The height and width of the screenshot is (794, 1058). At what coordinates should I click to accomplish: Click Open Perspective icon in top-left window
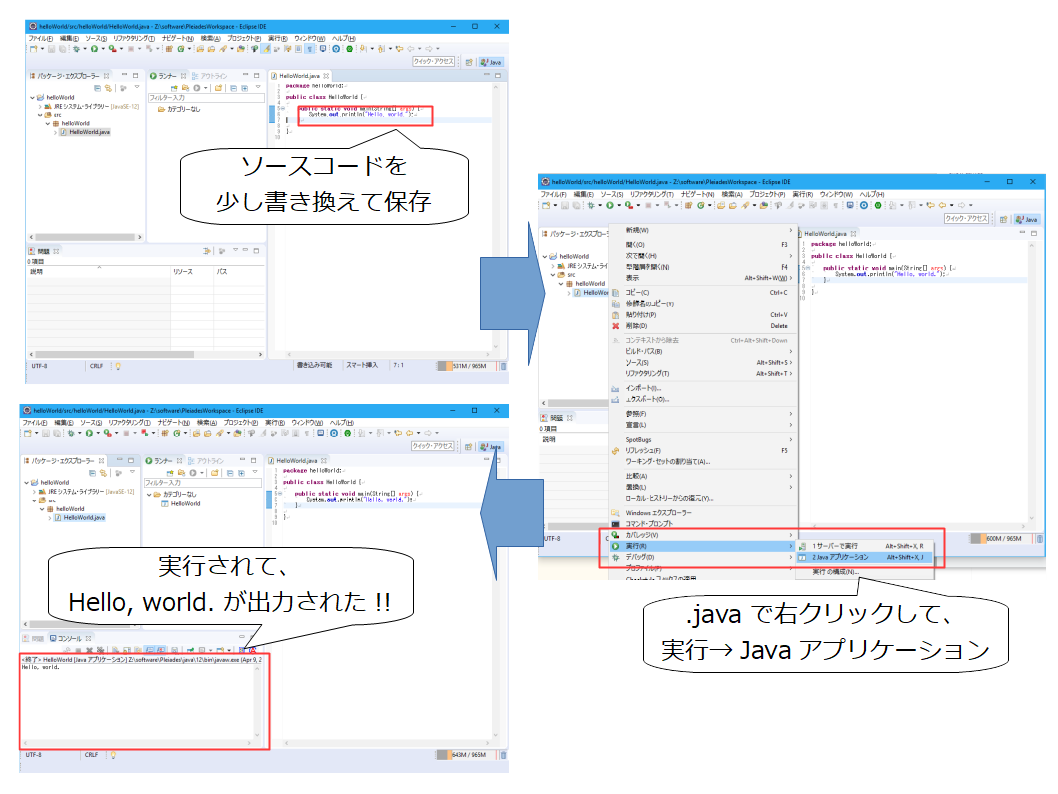(x=469, y=62)
